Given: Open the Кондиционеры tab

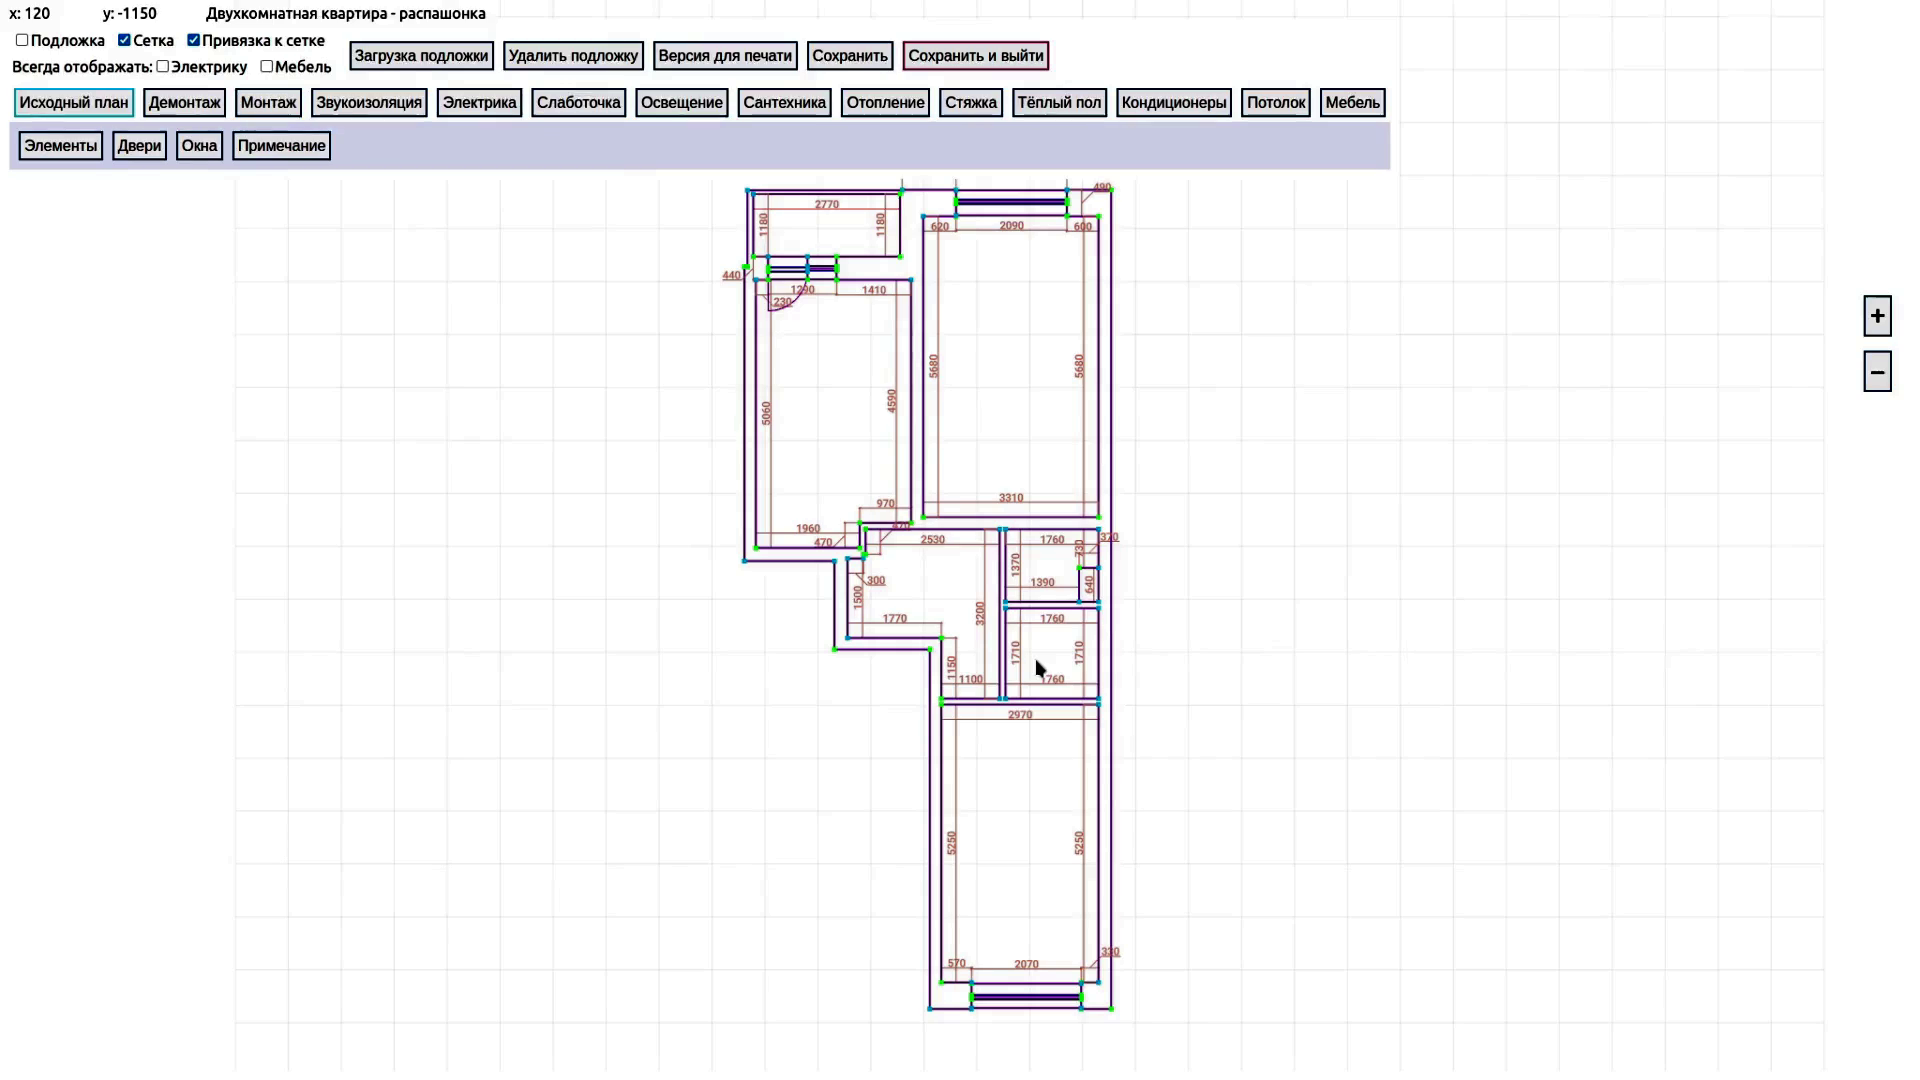Looking at the screenshot, I should (1173, 103).
